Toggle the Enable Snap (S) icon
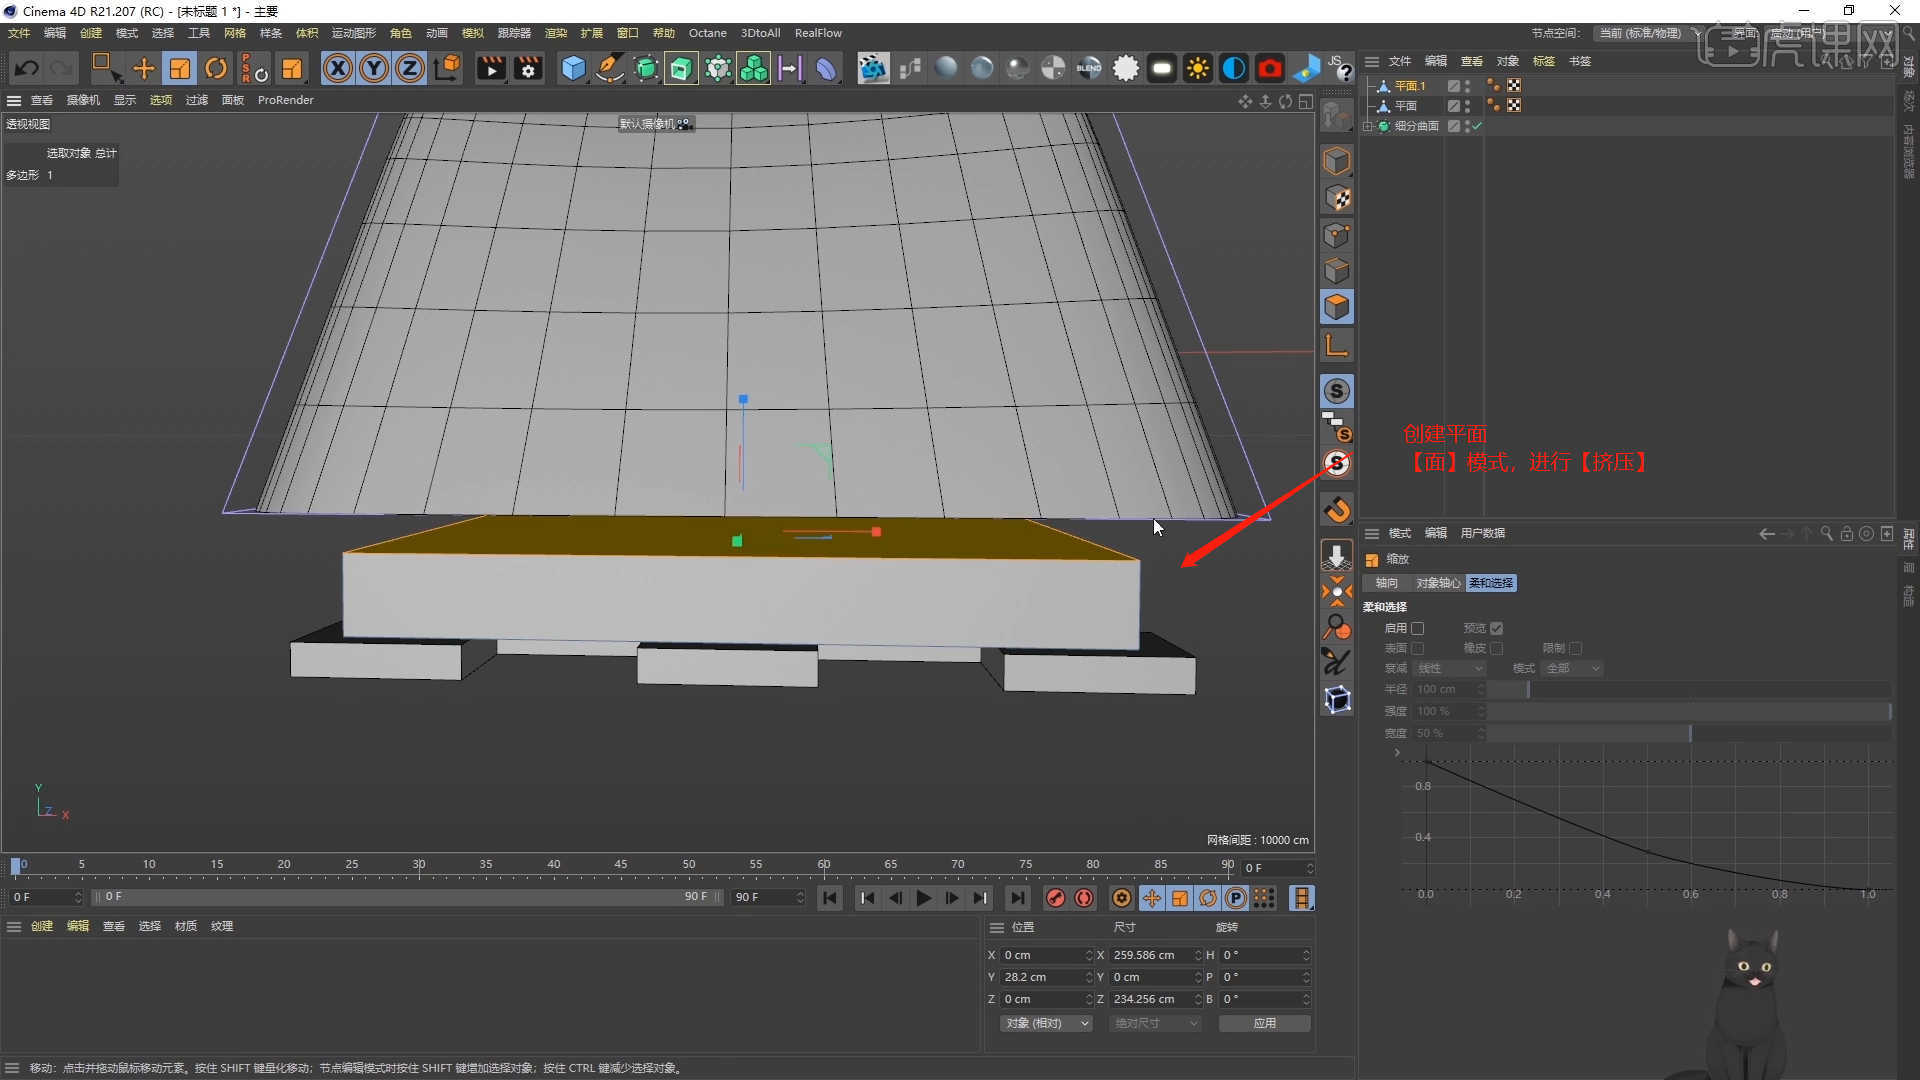The image size is (1920, 1080). (x=1337, y=391)
